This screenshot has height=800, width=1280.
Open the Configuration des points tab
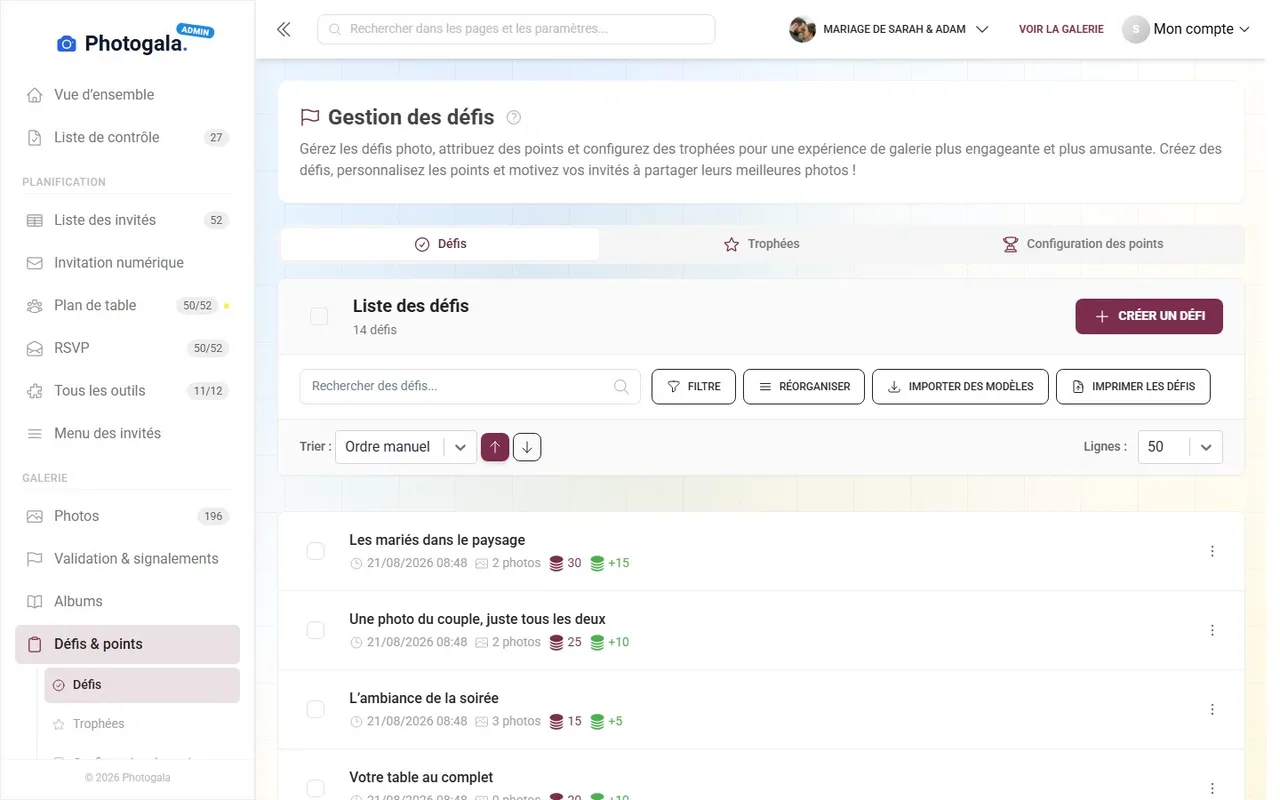1083,244
